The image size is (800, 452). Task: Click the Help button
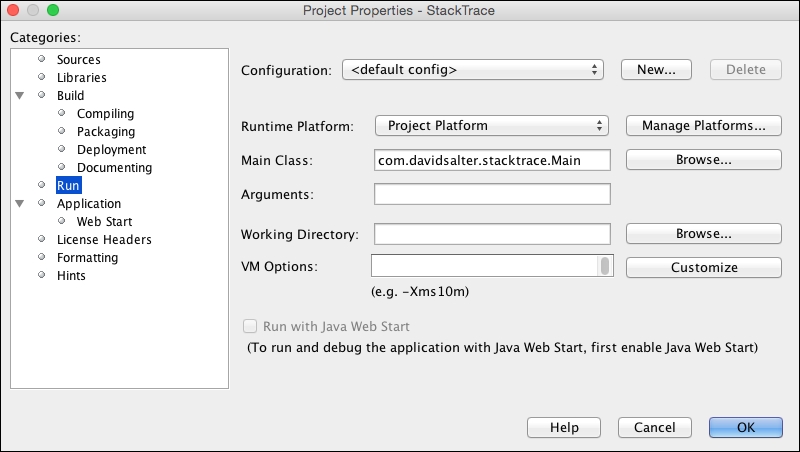click(564, 428)
